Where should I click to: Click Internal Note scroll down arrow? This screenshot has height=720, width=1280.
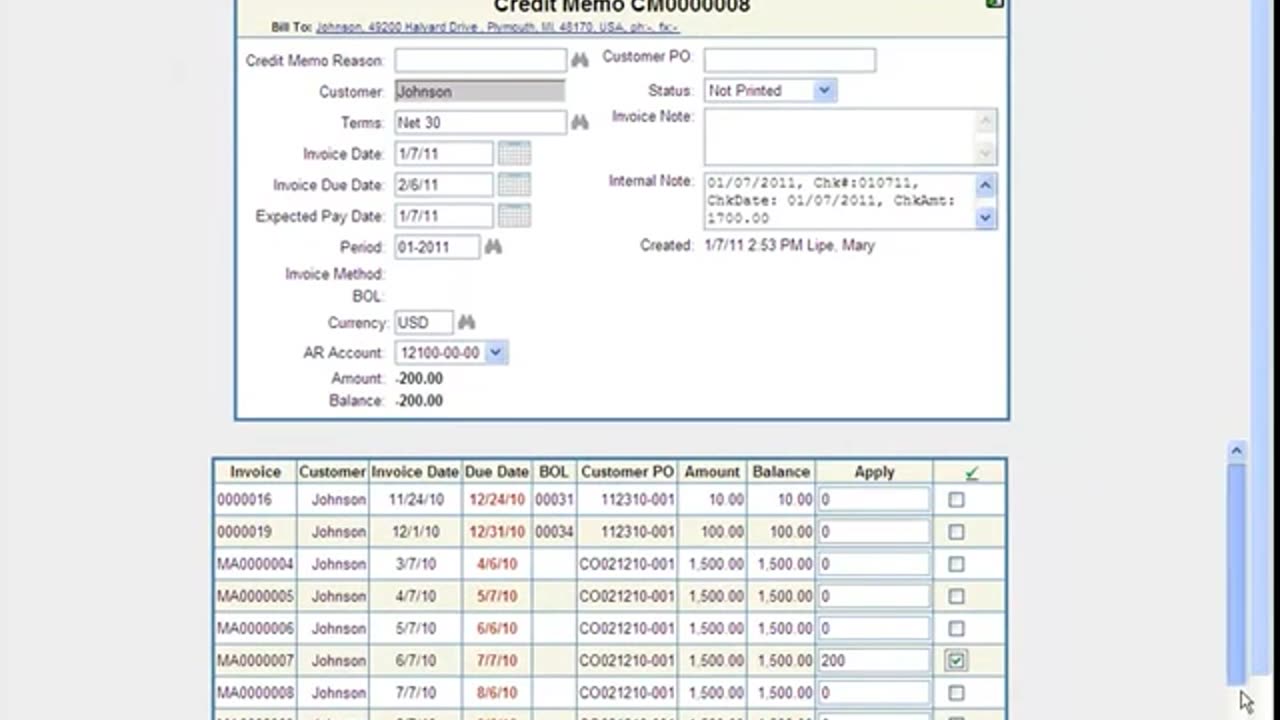[985, 217]
